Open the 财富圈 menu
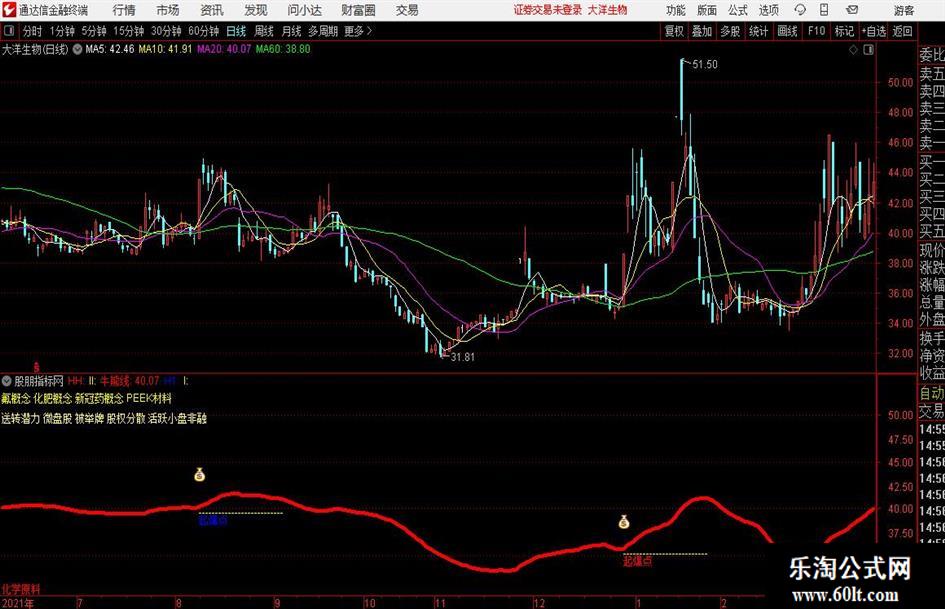Viewport: 945px width, 609px height. 358,10
